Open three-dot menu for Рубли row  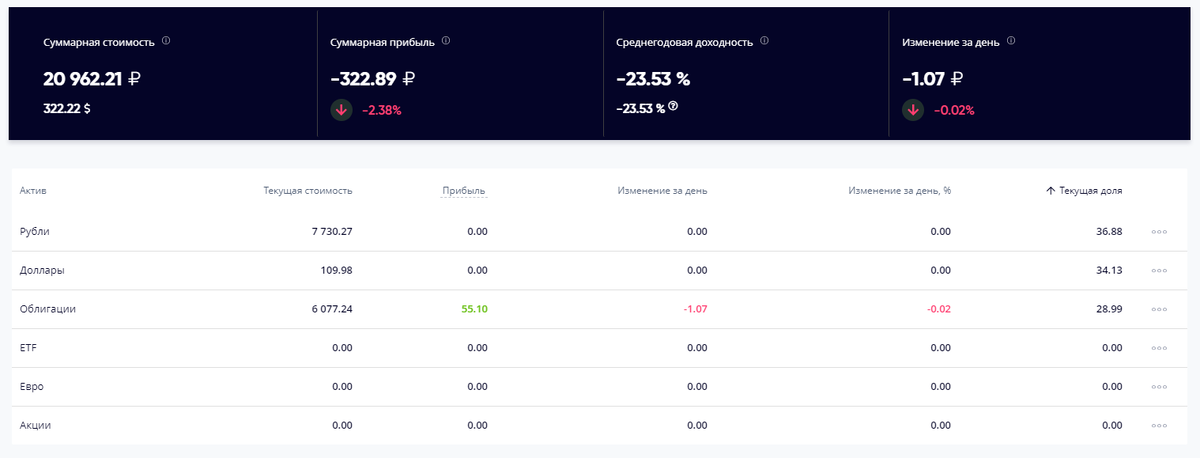tap(1159, 232)
